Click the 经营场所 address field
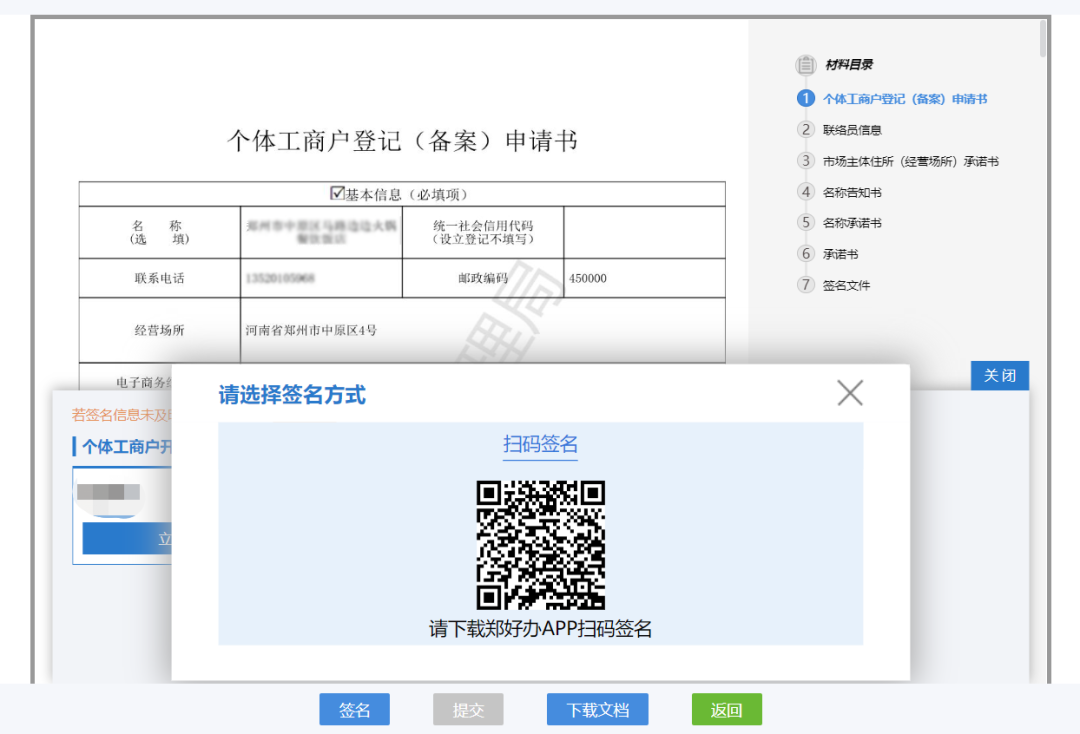 click(x=482, y=330)
